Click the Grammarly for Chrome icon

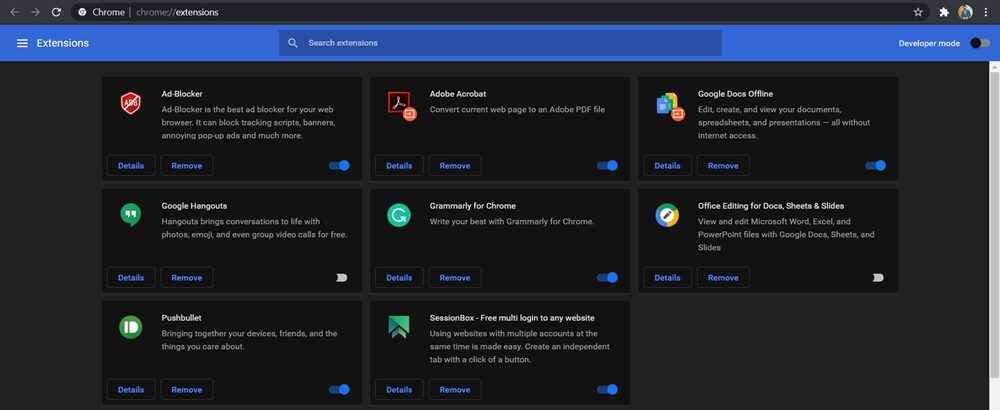399,215
